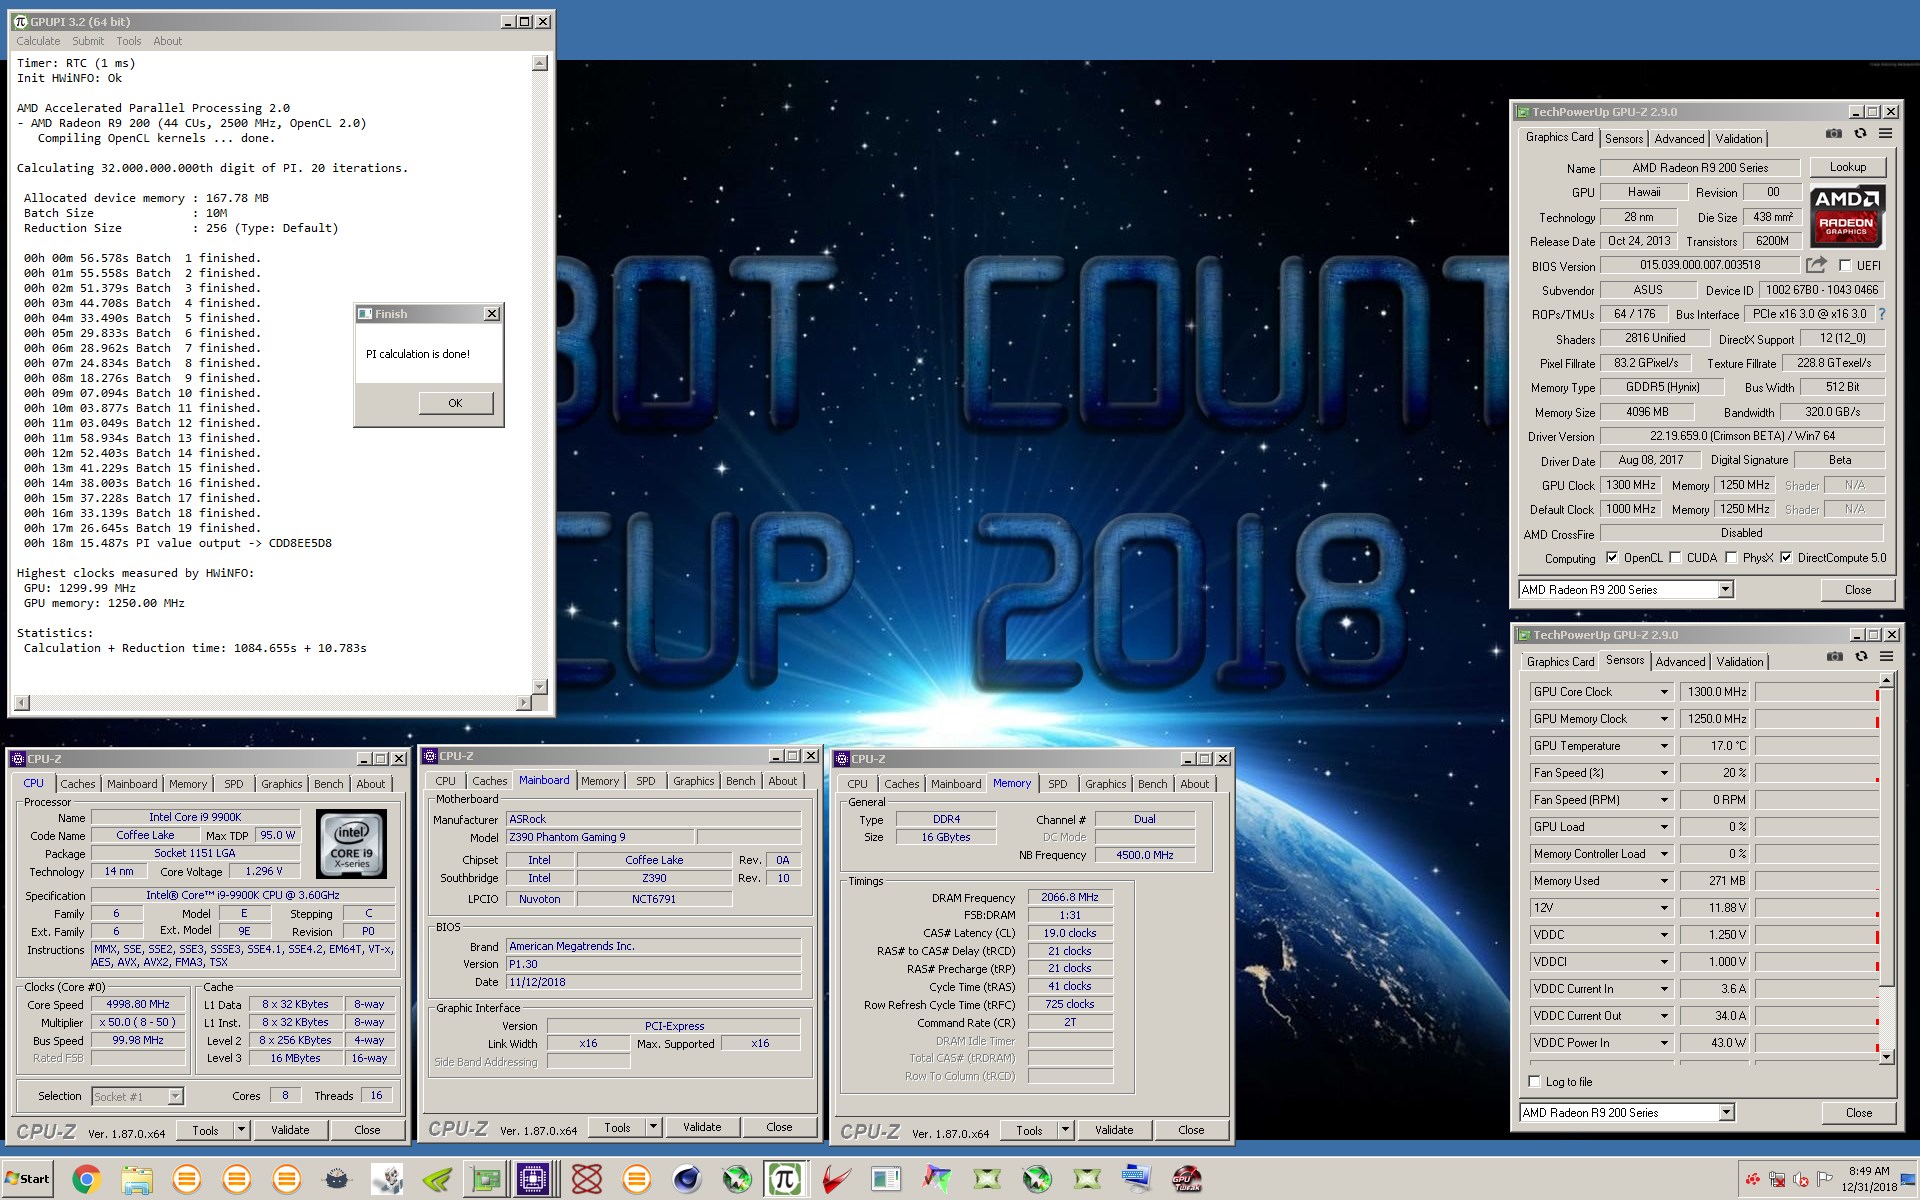Screen dimensions: 1920x1200
Task: Expand the Memory Used sensor dropdown
Action: point(1664,881)
